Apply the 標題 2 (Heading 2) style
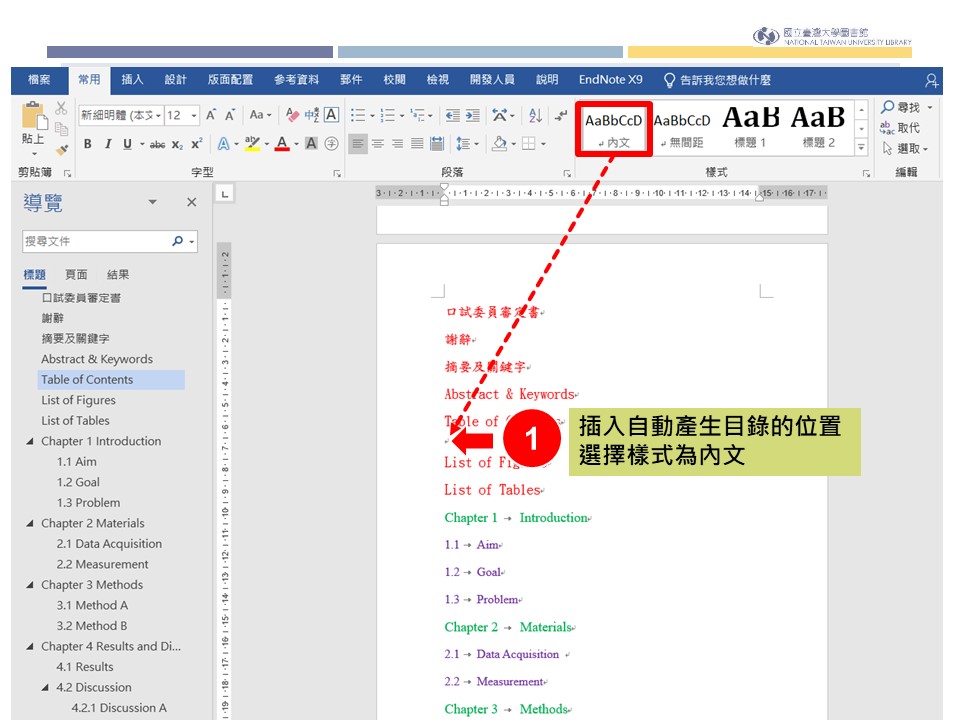 (819, 129)
